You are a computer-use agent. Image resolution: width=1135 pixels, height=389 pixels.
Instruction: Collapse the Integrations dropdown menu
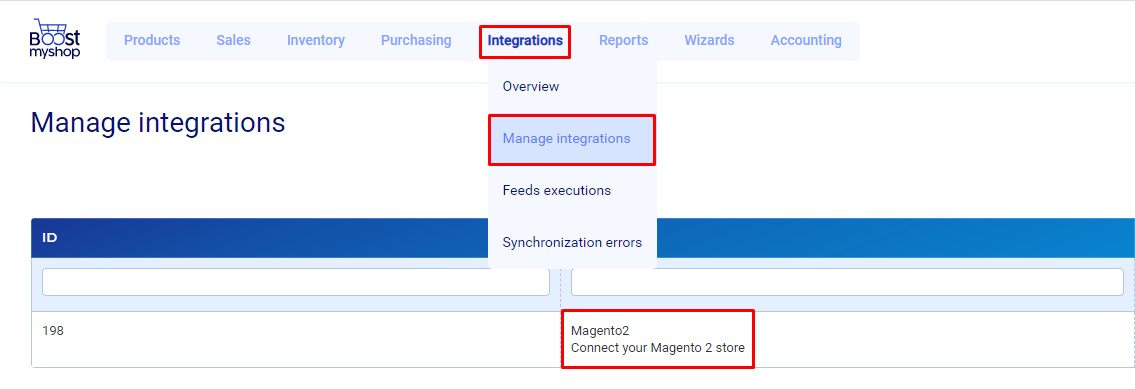point(525,41)
